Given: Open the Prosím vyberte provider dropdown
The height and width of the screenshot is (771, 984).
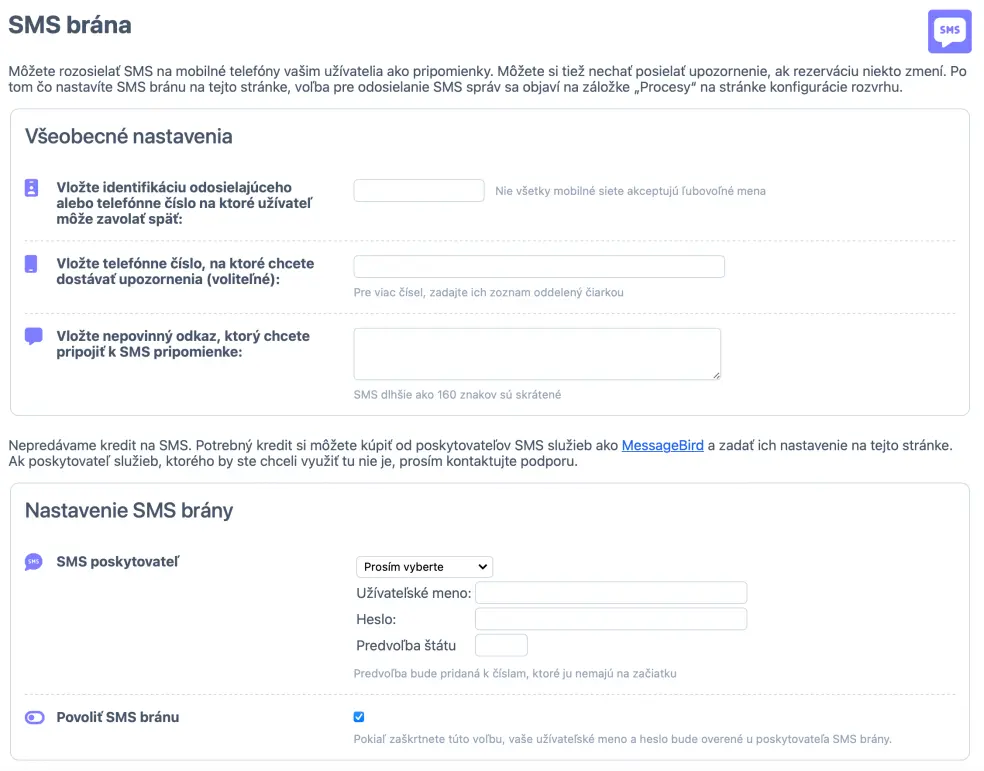Looking at the screenshot, I should [424, 567].
